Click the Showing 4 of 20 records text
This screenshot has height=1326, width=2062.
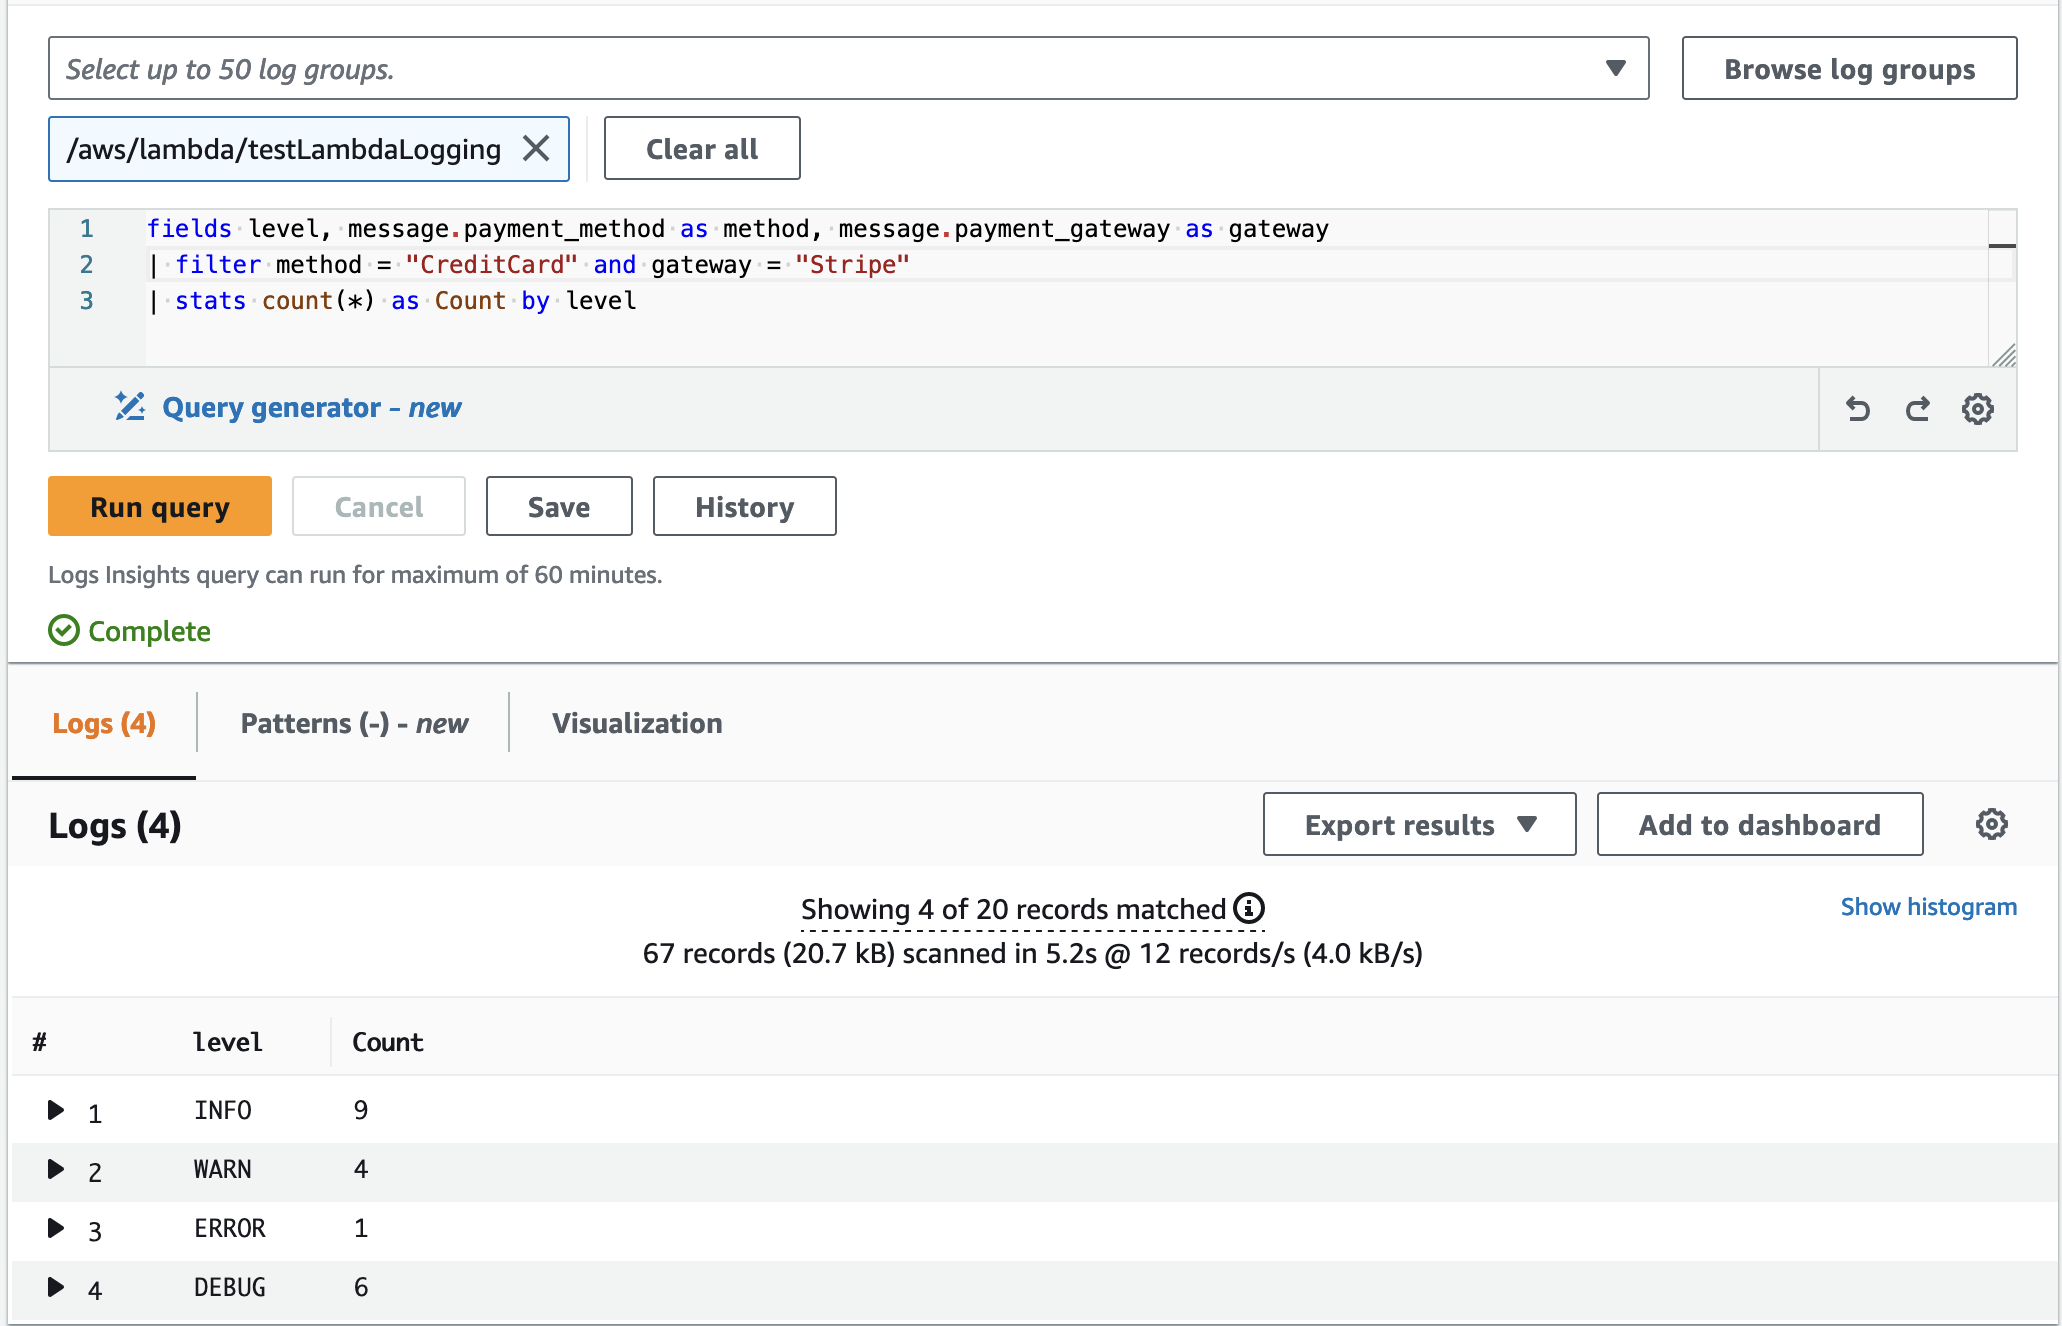coord(1013,909)
